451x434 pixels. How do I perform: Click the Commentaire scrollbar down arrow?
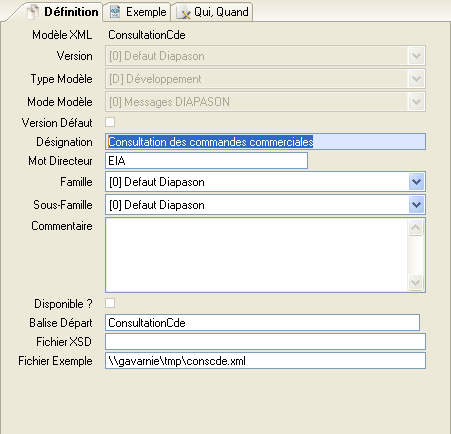pyautogui.click(x=416, y=283)
